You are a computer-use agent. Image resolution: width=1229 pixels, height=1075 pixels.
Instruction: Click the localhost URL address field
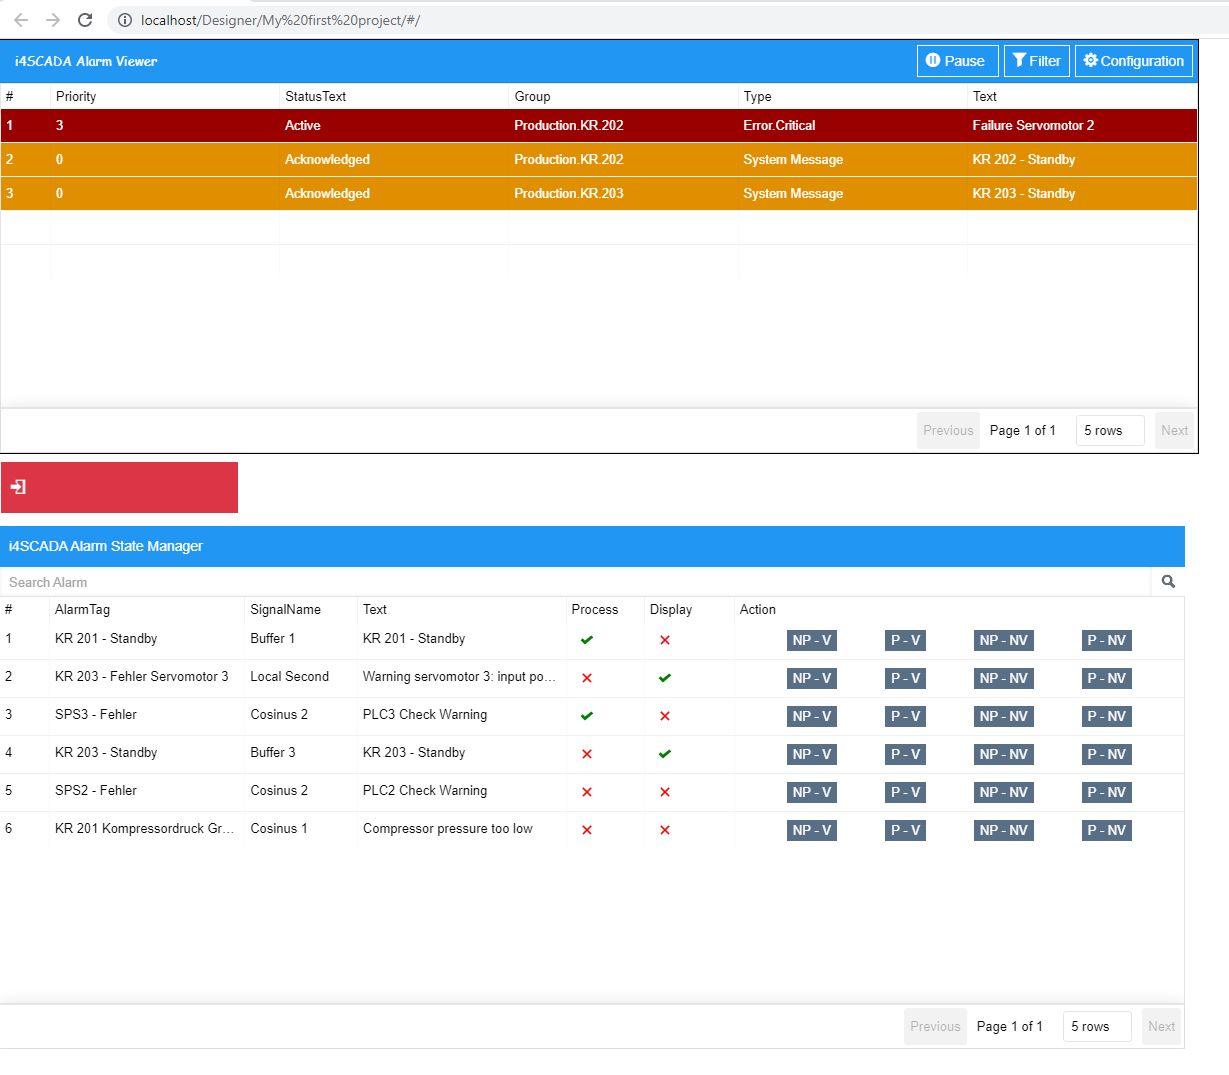pyautogui.click(x=280, y=20)
